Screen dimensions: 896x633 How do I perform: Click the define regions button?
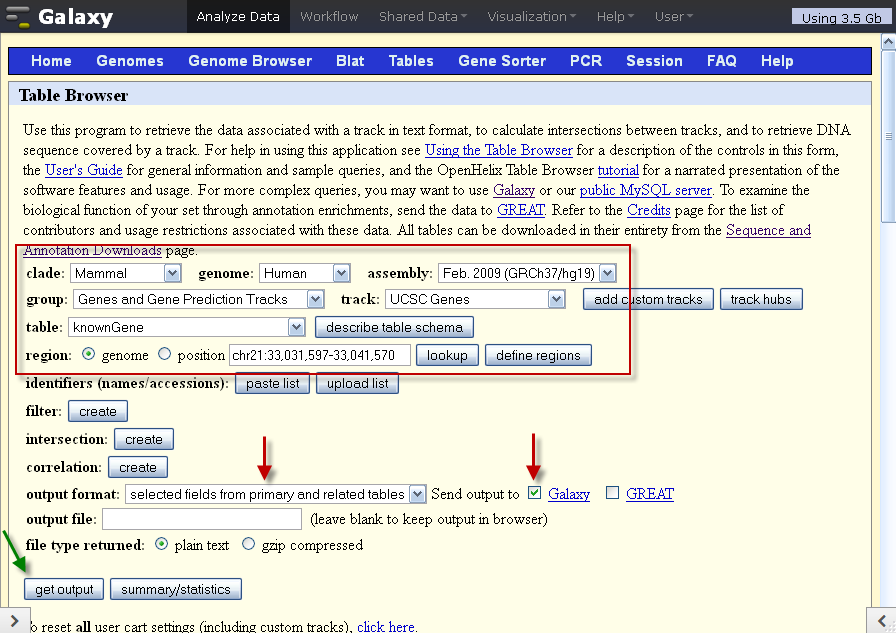pyautogui.click(x=538, y=355)
